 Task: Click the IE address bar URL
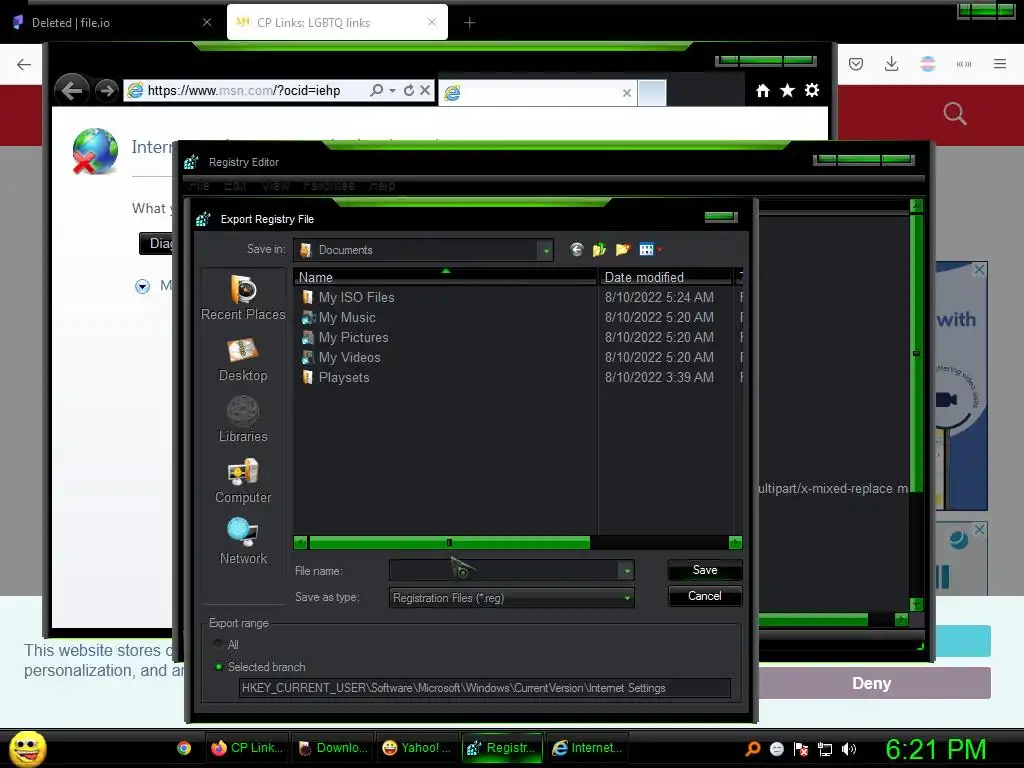click(x=244, y=90)
